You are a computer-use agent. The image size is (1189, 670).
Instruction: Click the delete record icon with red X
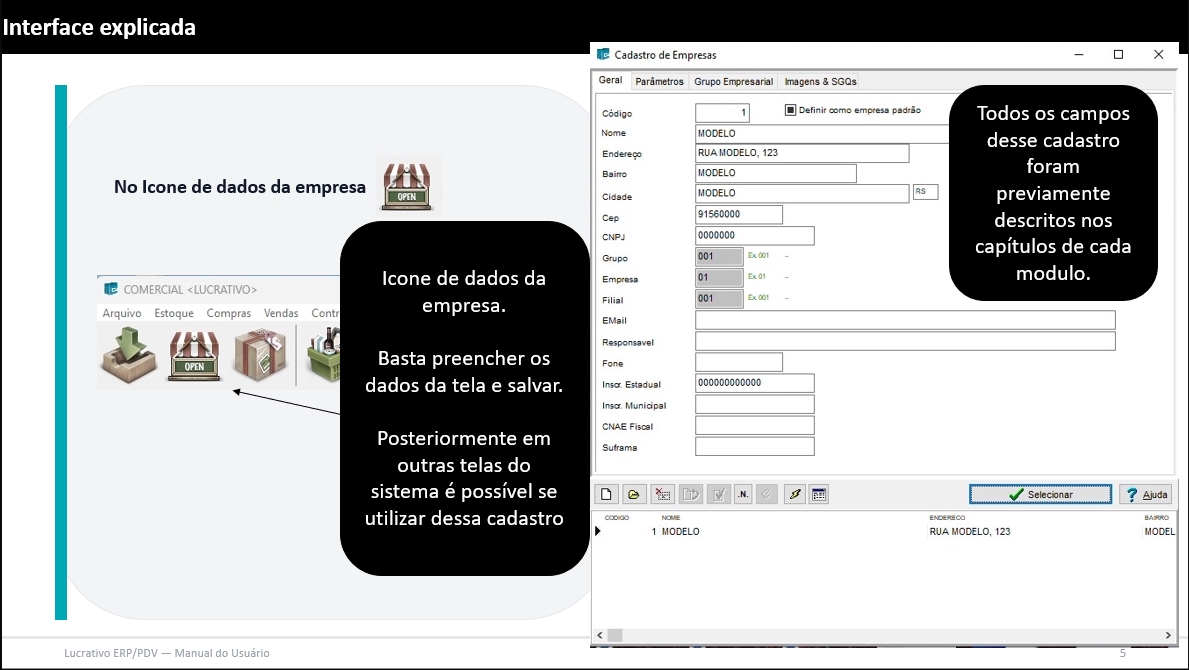point(663,494)
